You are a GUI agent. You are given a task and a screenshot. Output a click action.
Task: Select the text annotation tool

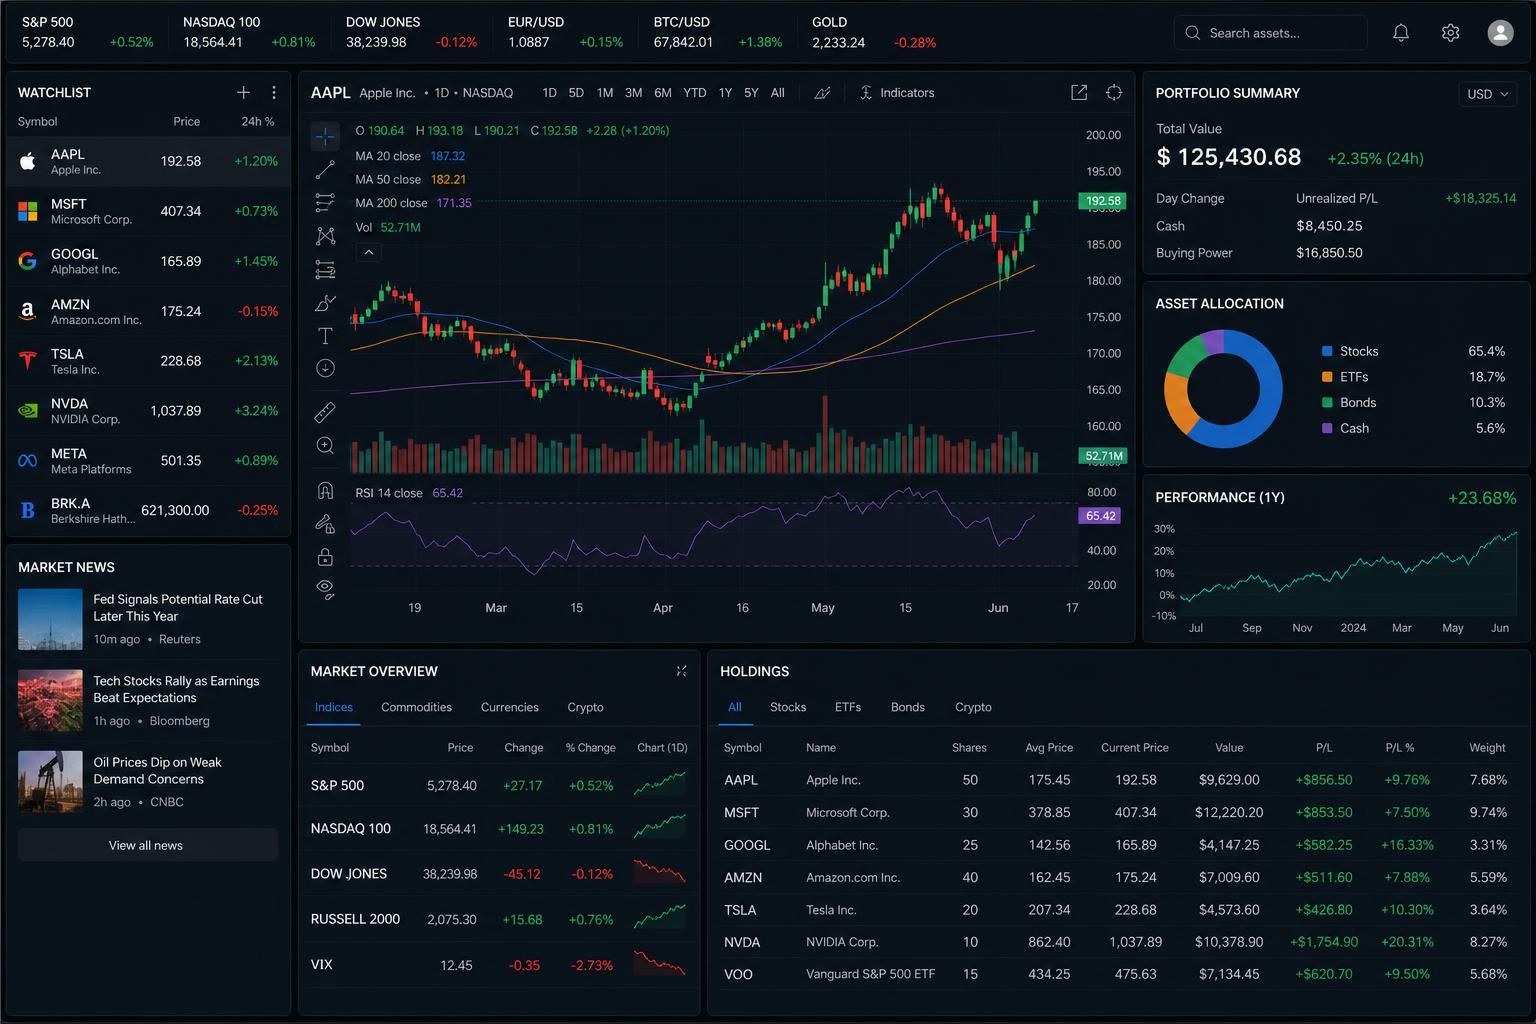coord(325,335)
